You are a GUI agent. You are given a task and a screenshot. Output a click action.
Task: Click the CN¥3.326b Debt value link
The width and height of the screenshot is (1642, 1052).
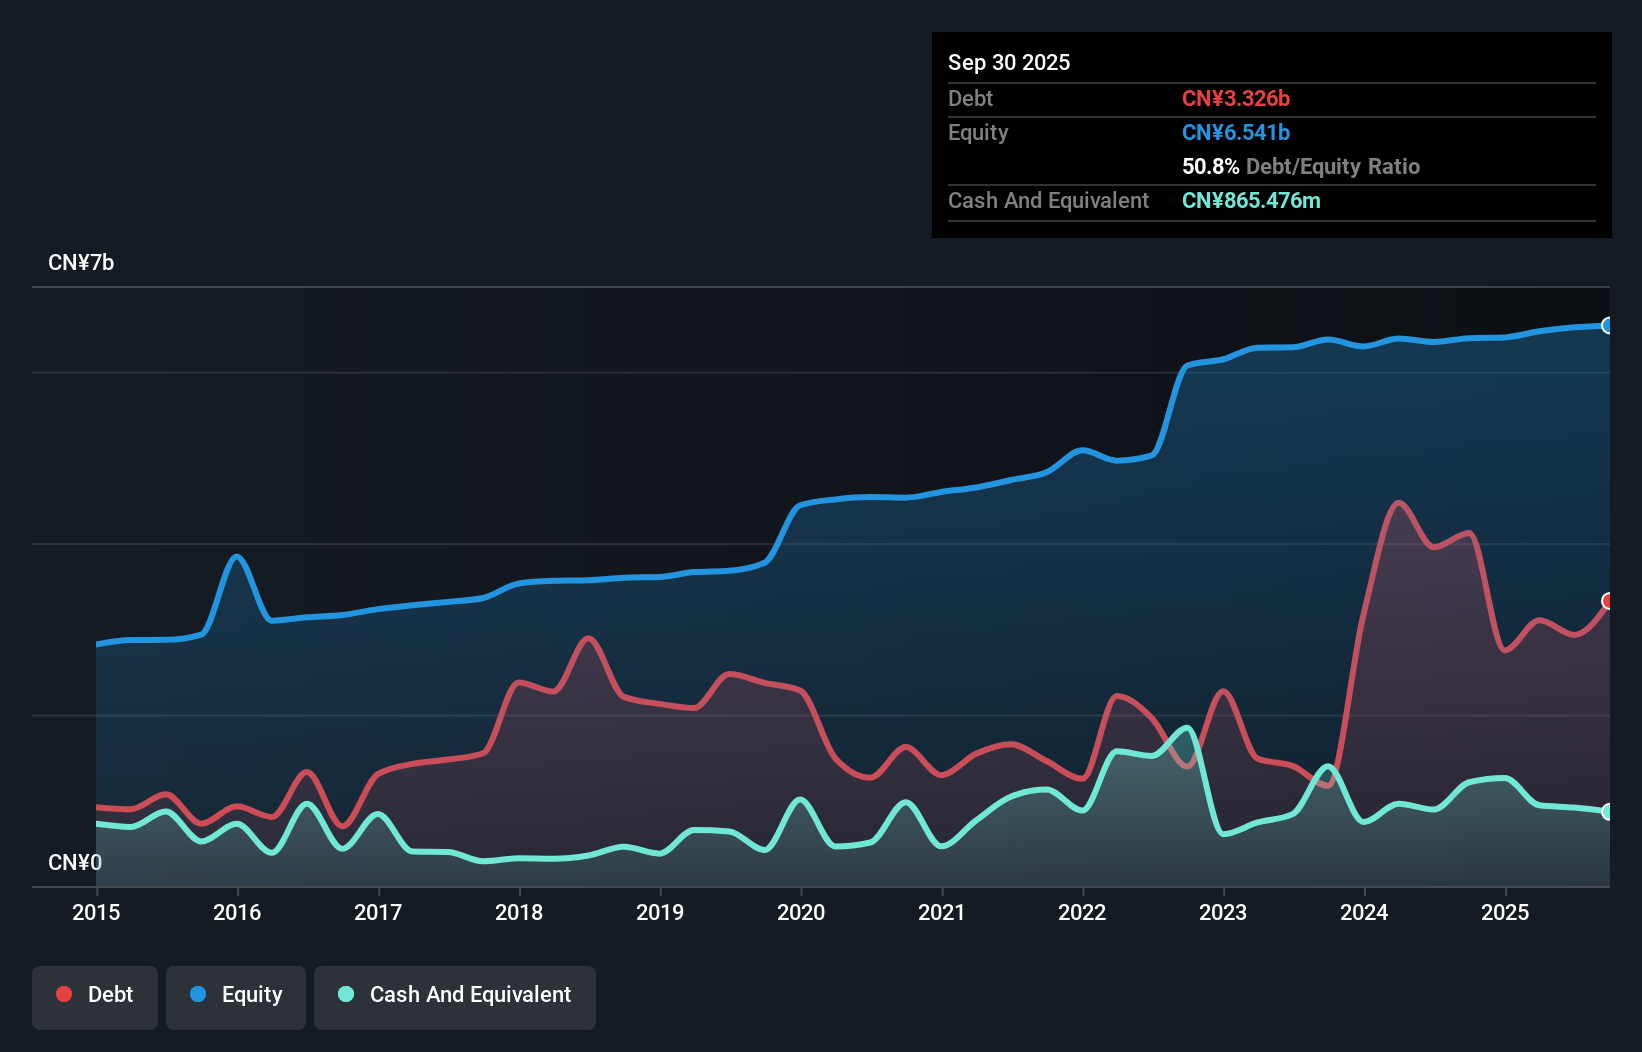(x=1236, y=98)
